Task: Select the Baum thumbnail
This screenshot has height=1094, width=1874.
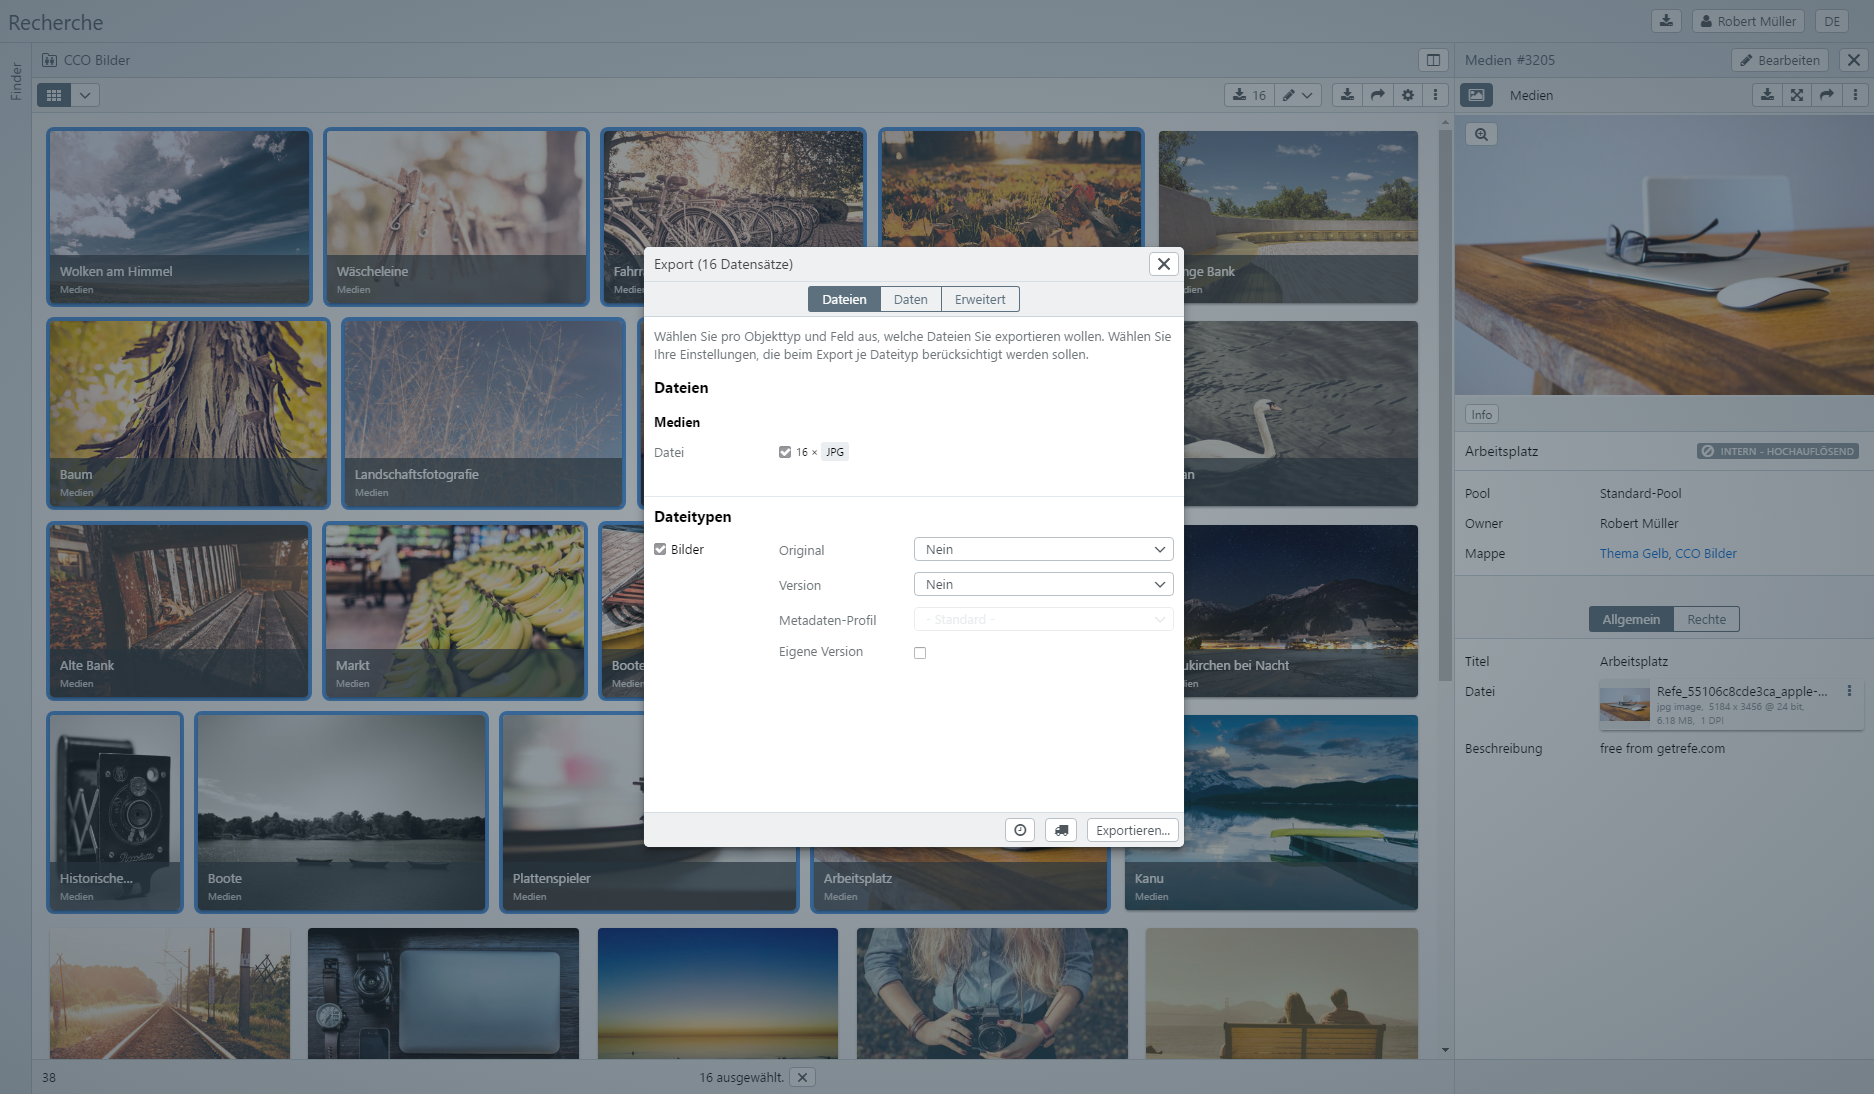Action: coord(188,413)
